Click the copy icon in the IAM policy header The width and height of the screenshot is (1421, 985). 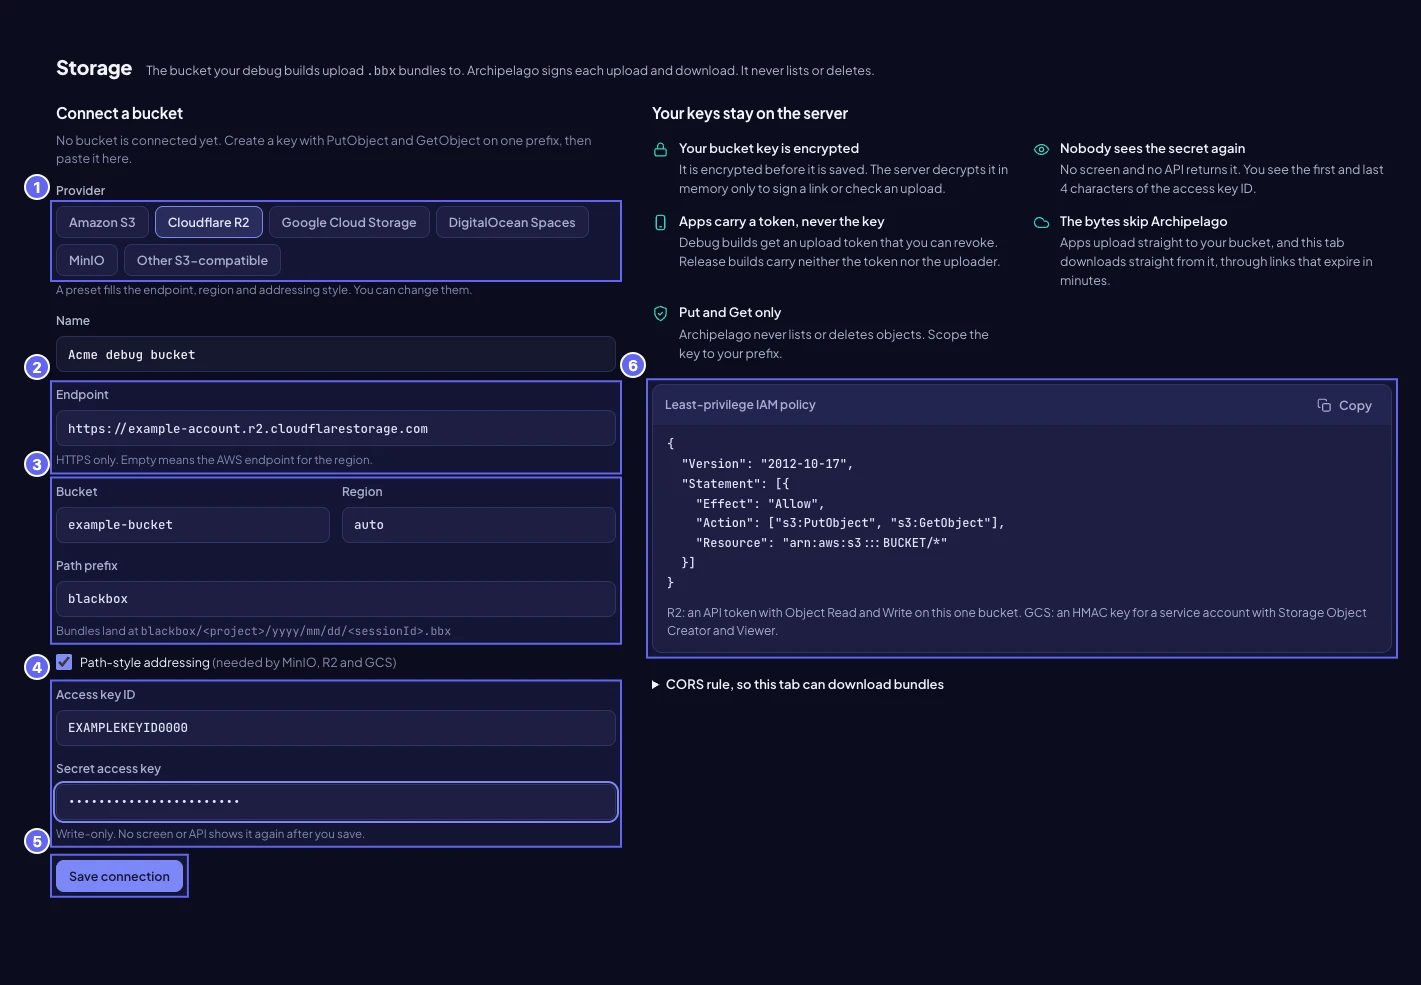tap(1324, 405)
